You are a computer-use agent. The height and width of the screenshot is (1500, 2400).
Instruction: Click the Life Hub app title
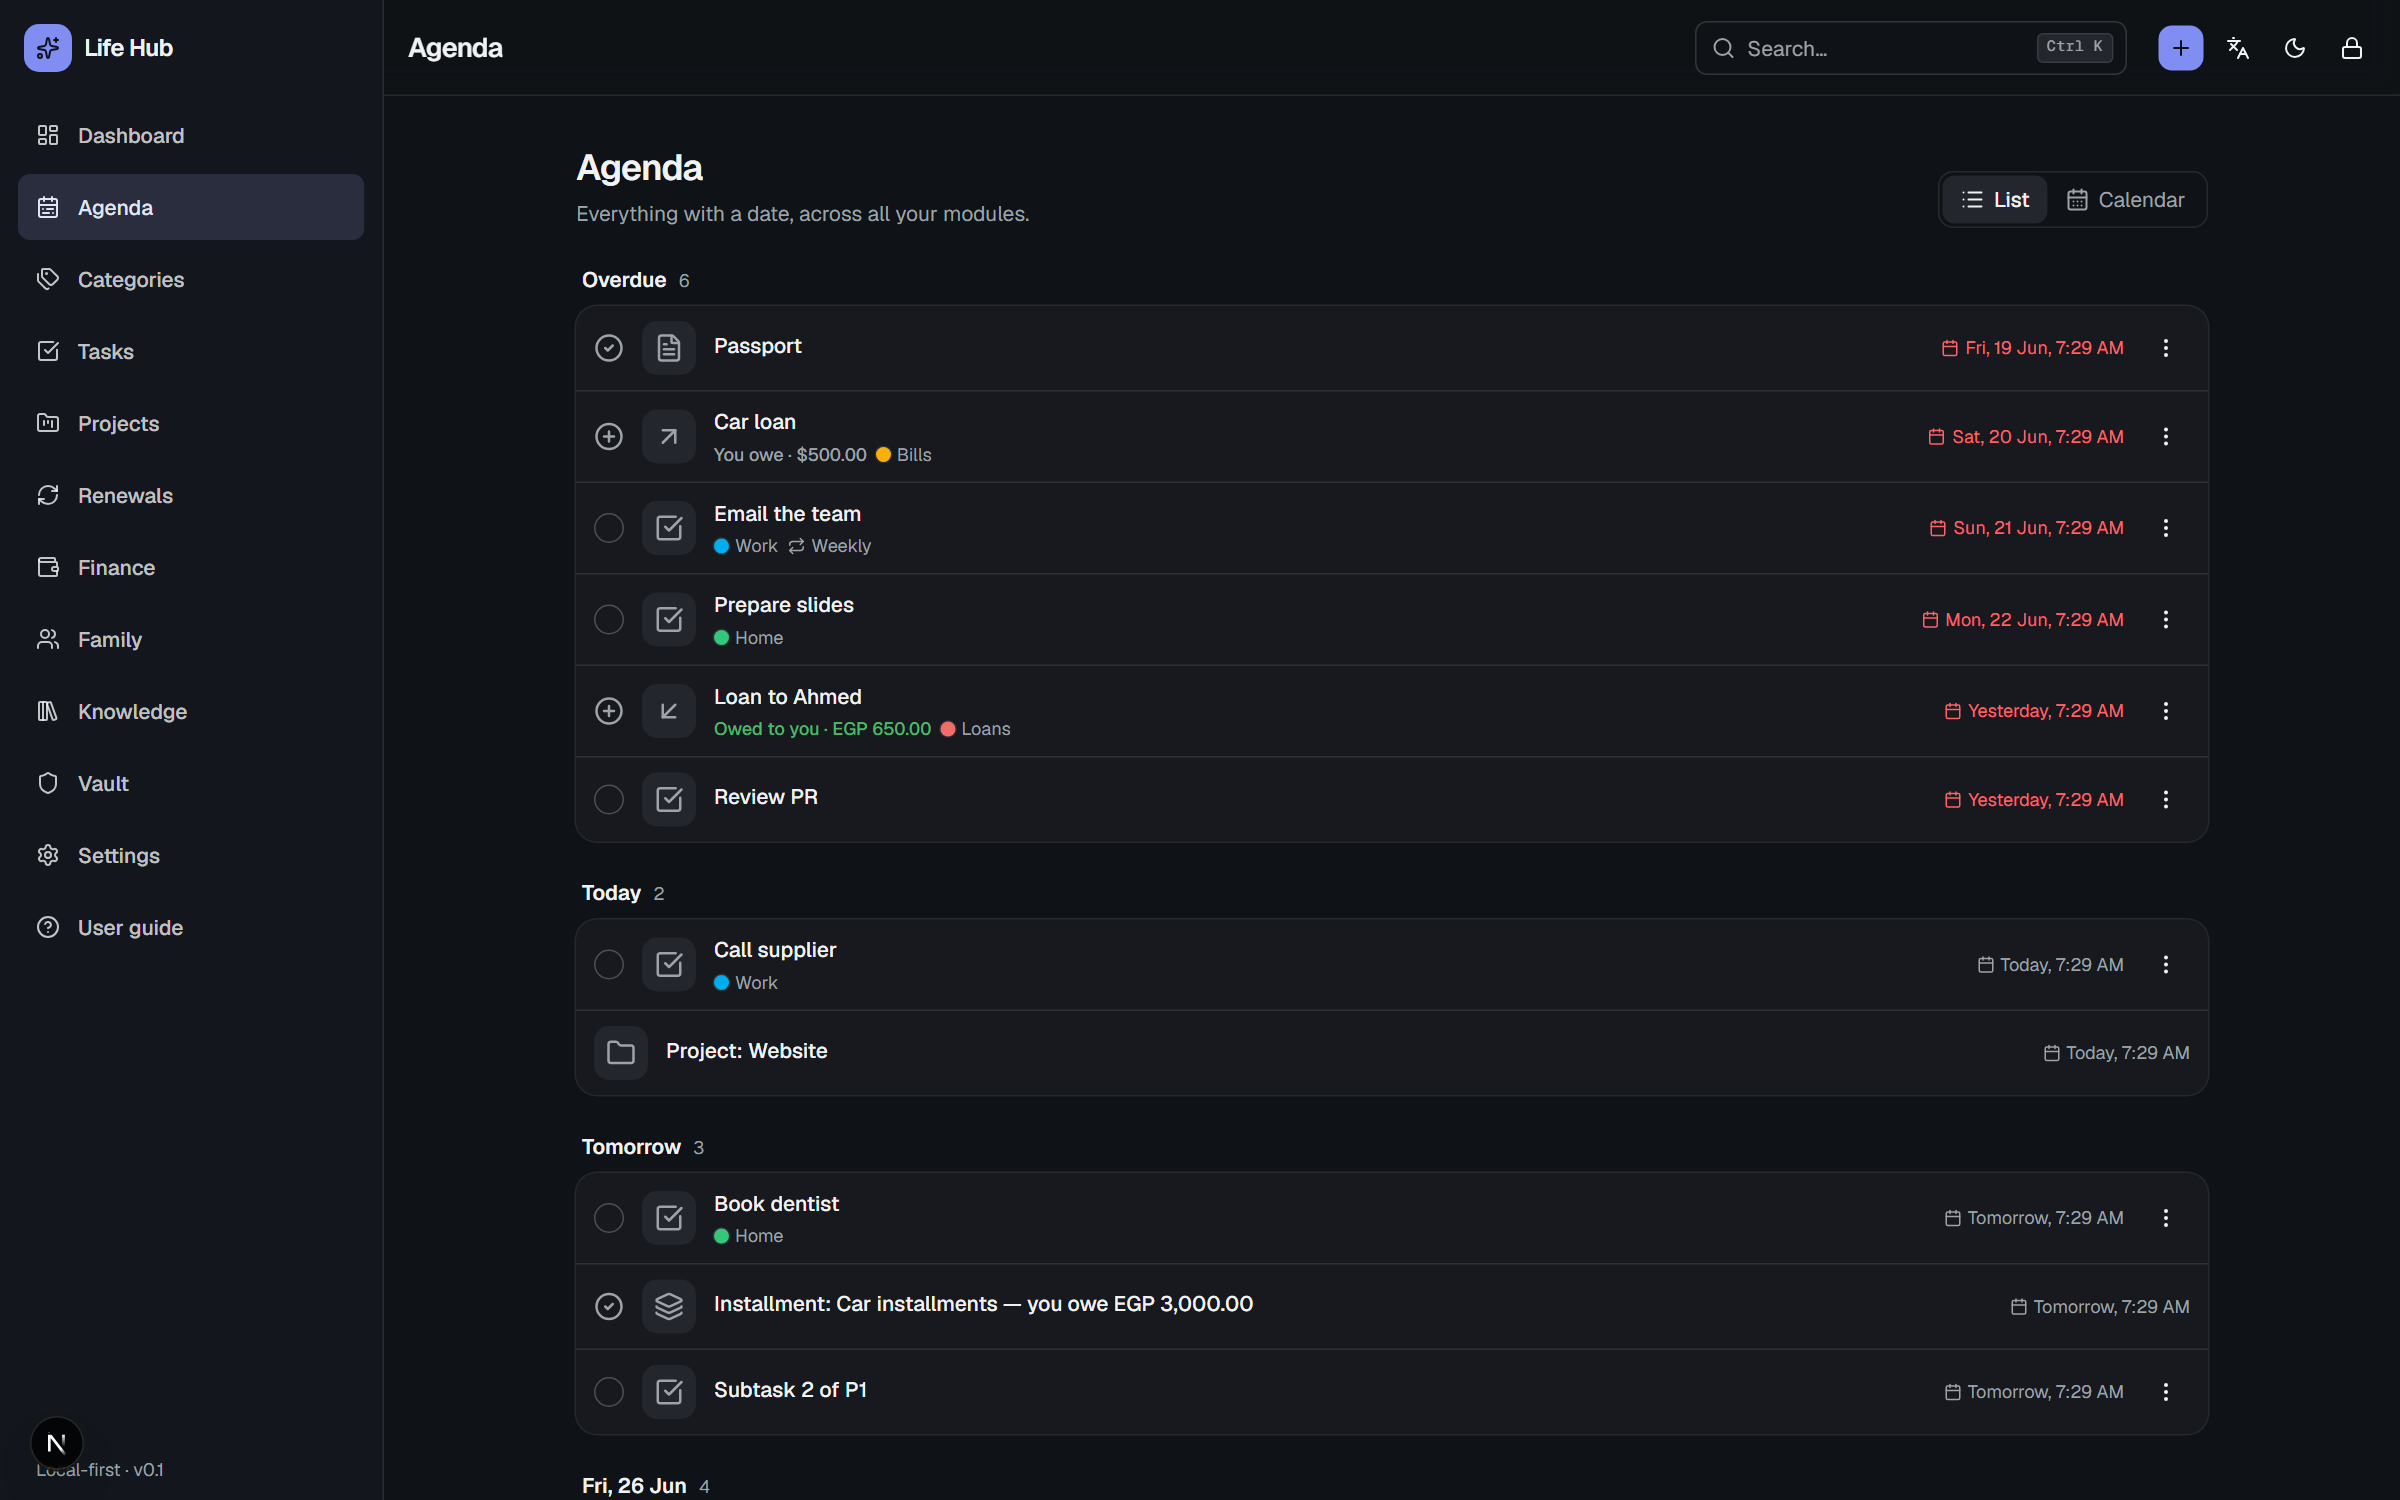129,48
